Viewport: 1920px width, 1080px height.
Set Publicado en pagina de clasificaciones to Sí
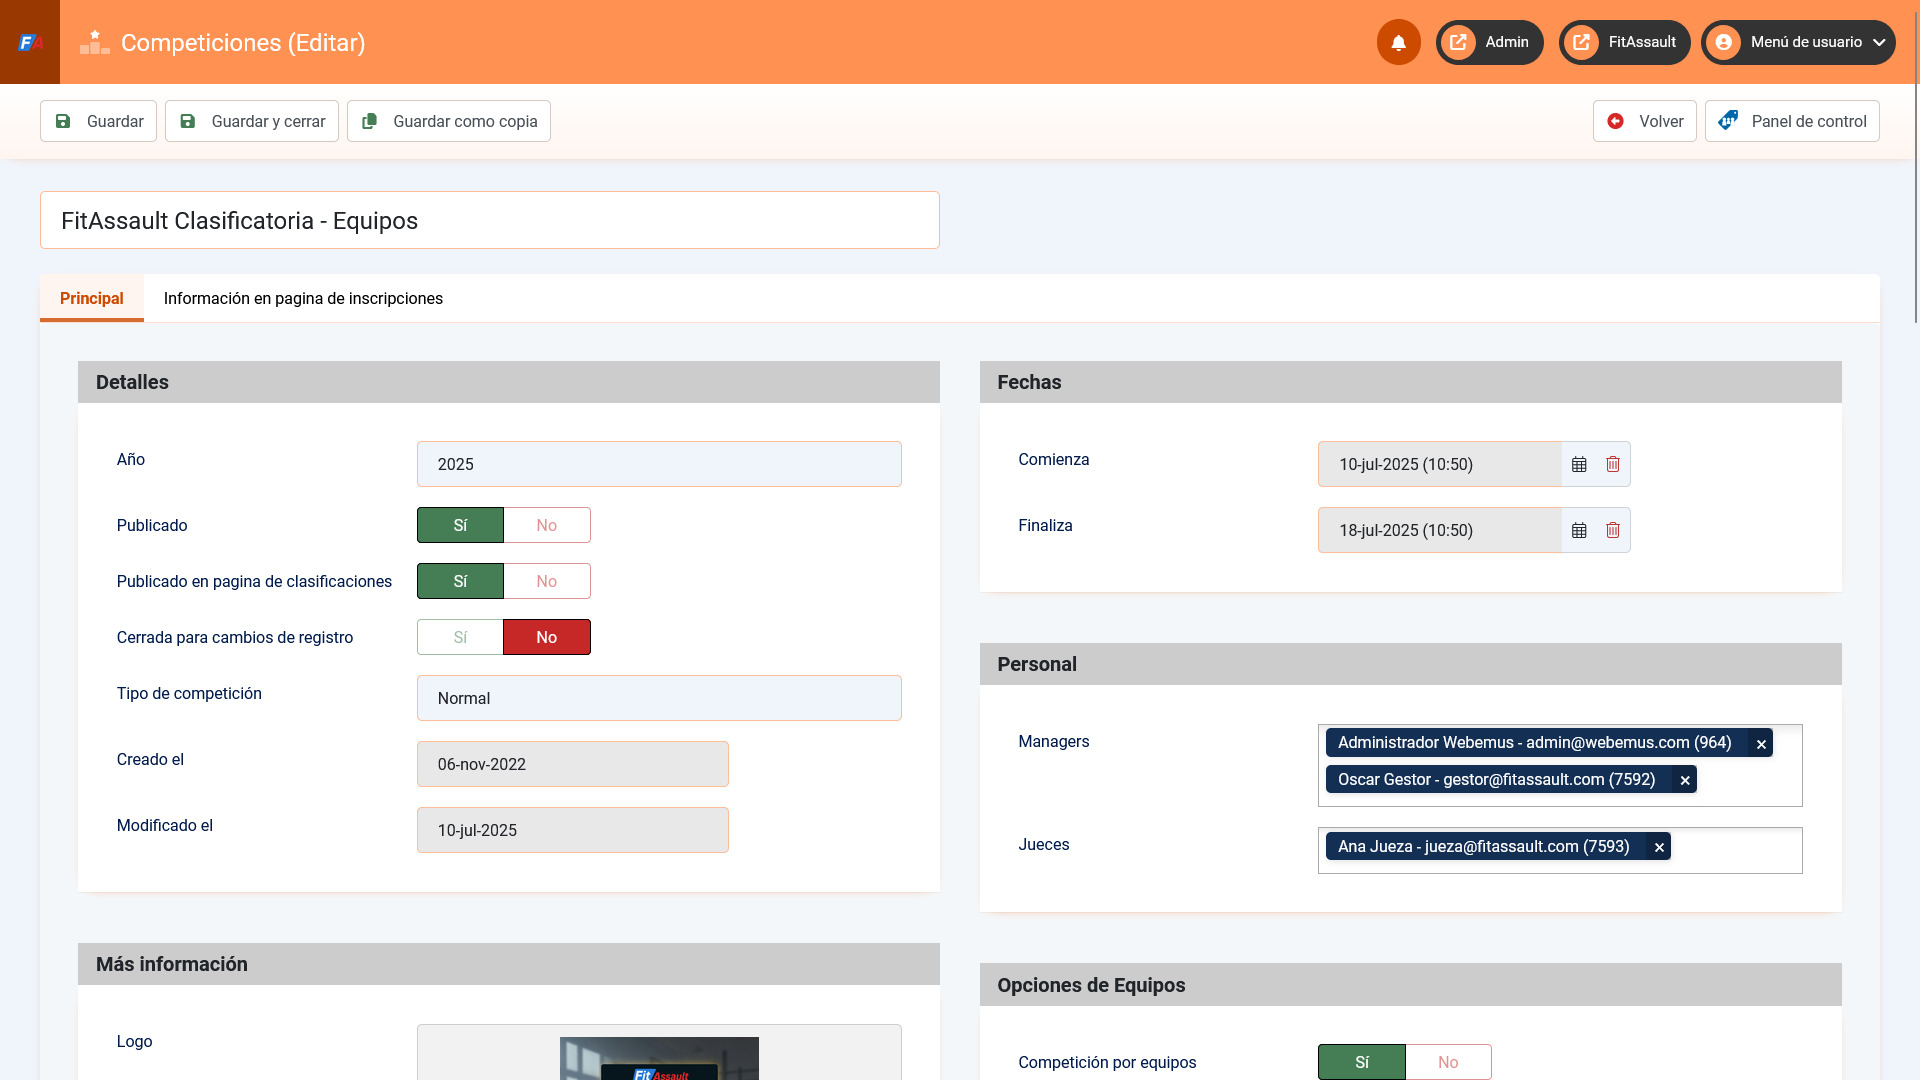(x=460, y=581)
